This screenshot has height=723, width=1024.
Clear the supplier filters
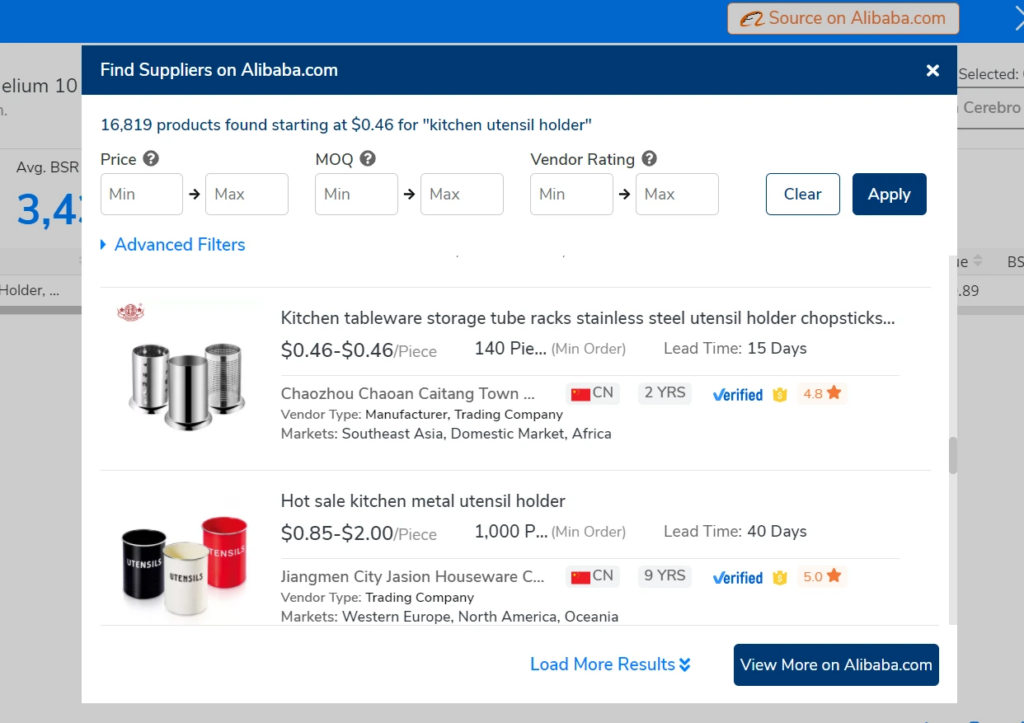(802, 194)
